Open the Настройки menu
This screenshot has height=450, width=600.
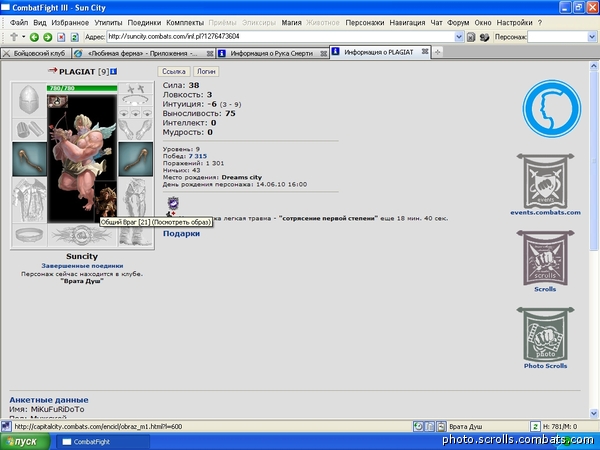tap(514, 23)
